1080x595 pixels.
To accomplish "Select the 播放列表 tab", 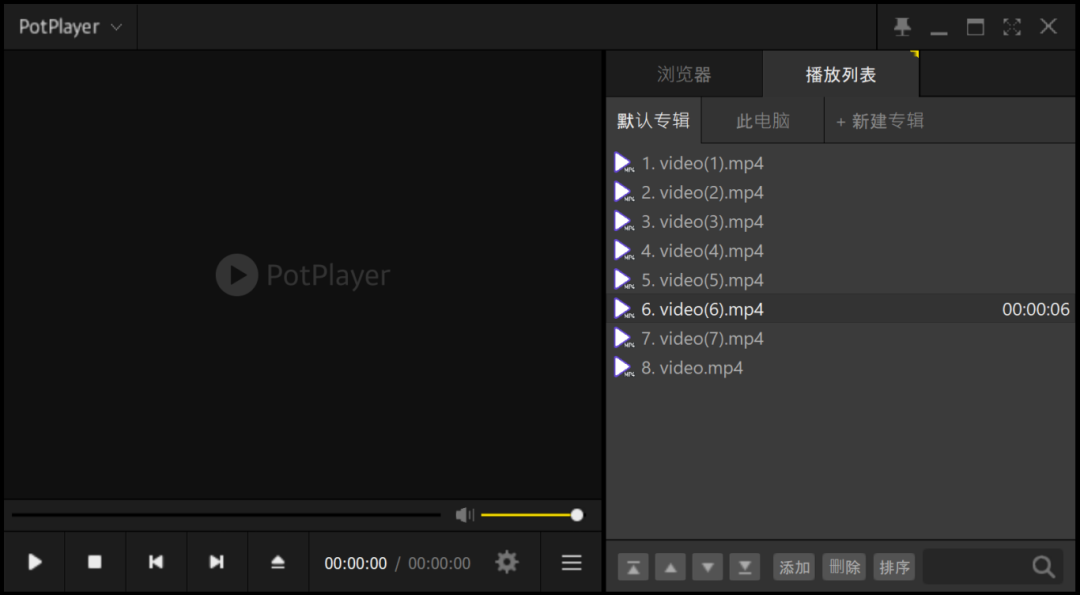I will pyautogui.click(x=841, y=74).
